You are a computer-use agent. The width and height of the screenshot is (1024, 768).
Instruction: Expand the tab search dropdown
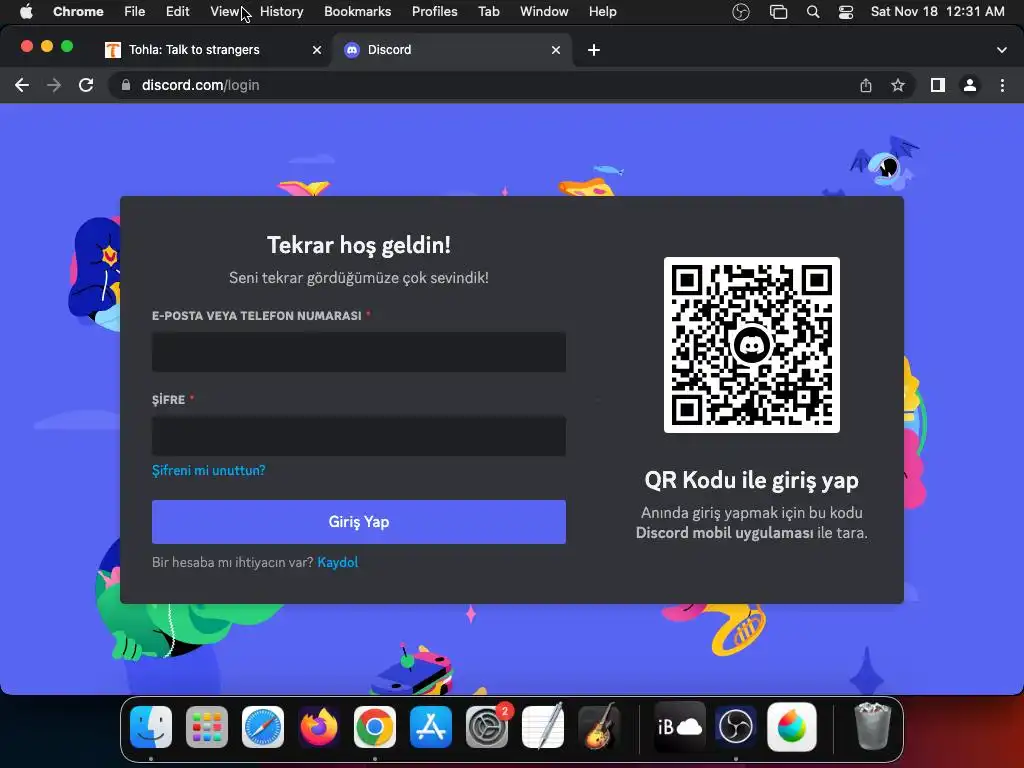click(1002, 50)
